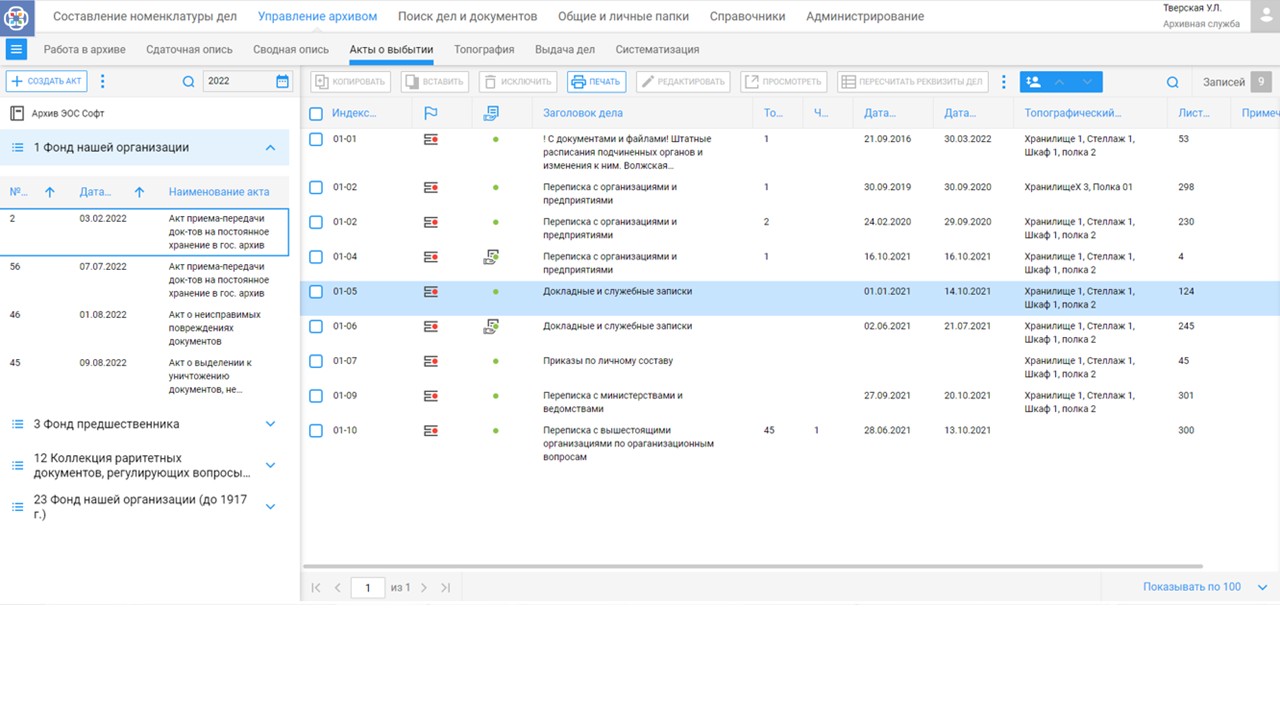Viewport: 1280px width, 720px height.
Task: Click the calendar icon in the 2022 year field
Action: coord(282,82)
